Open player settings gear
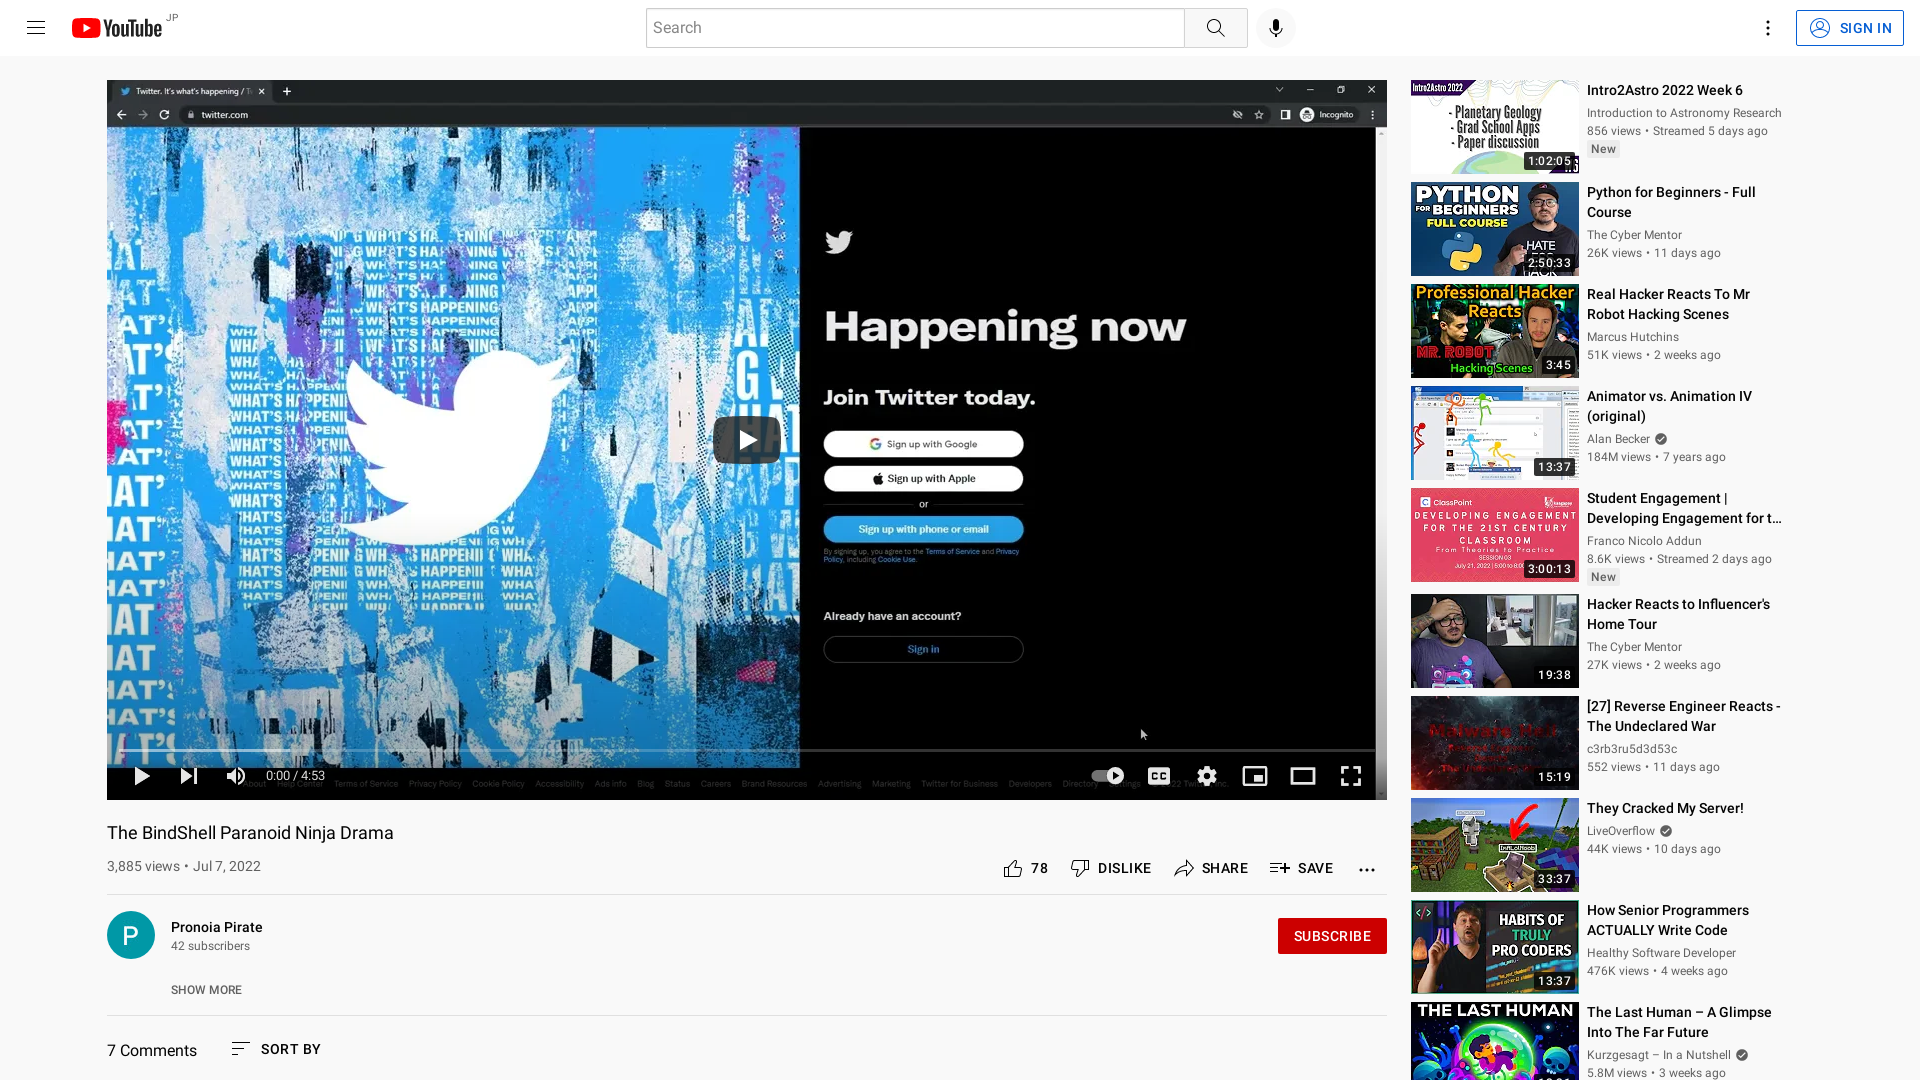 [x=1207, y=776]
